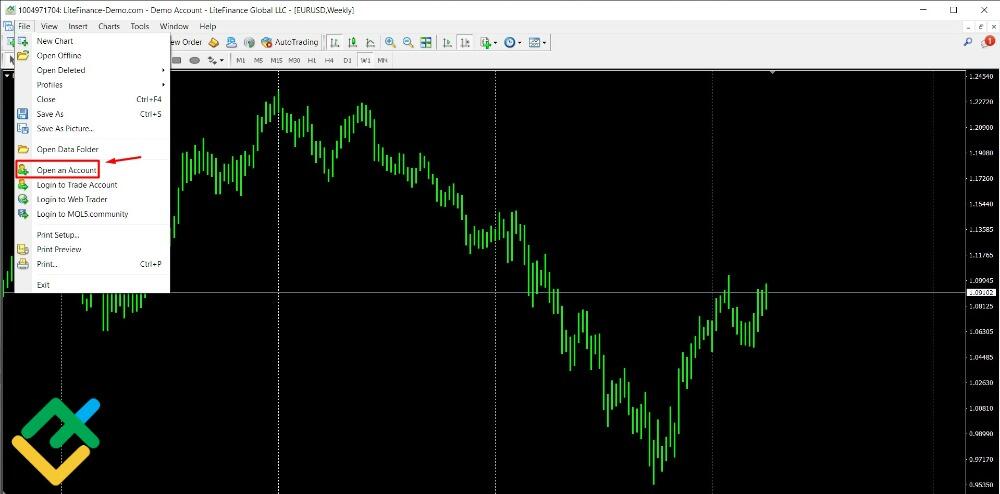
Task: Toggle auto scroll to latest bar
Action: coord(448,42)
